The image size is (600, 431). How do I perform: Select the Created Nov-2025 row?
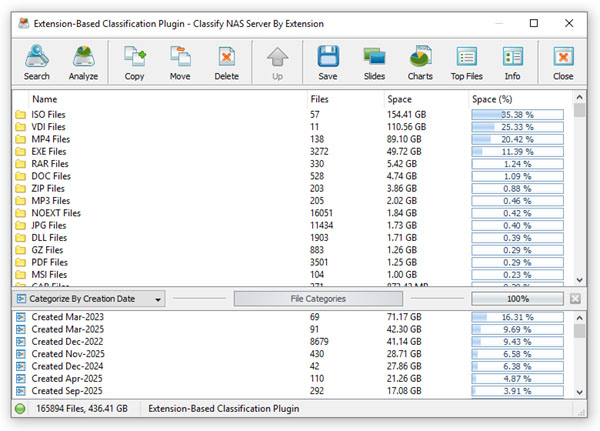click(293, 354)
